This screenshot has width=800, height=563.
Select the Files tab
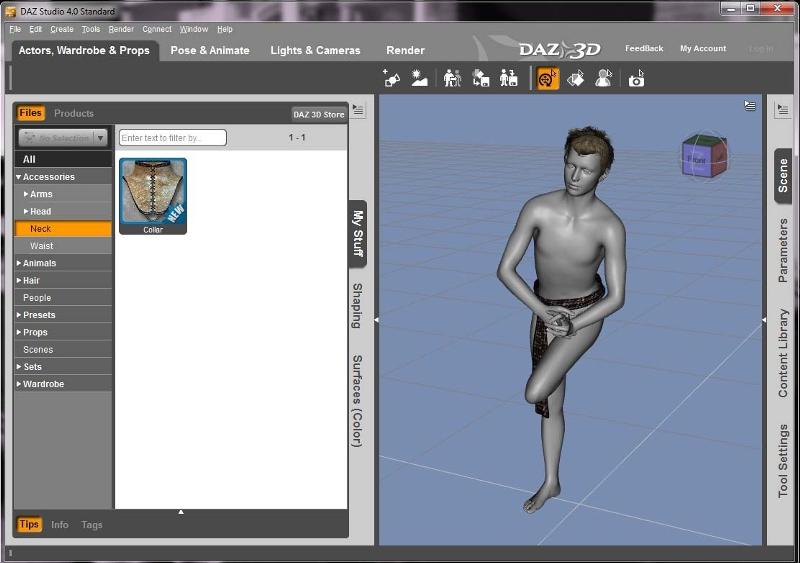31,113
